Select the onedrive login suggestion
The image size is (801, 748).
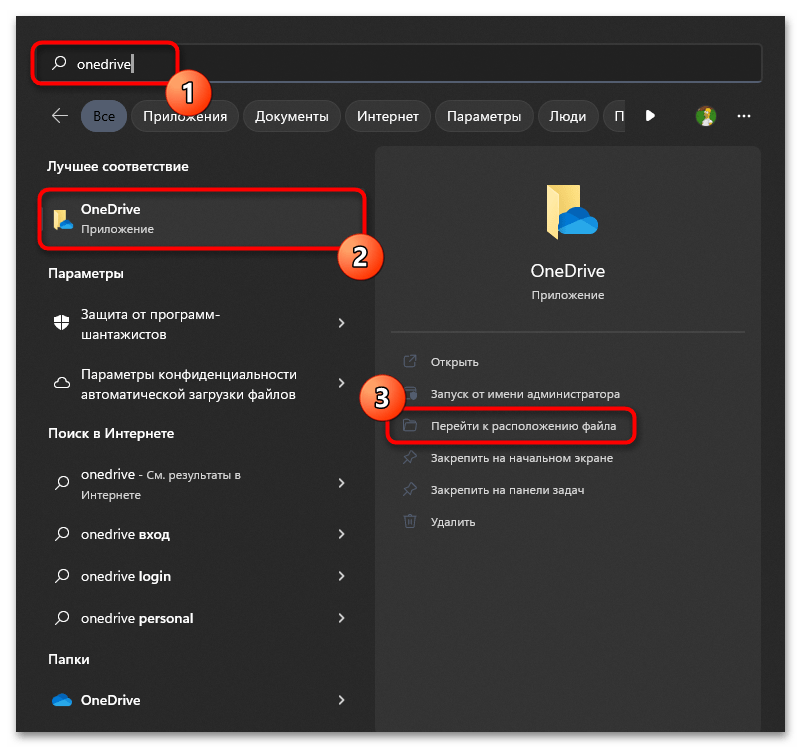198,576
